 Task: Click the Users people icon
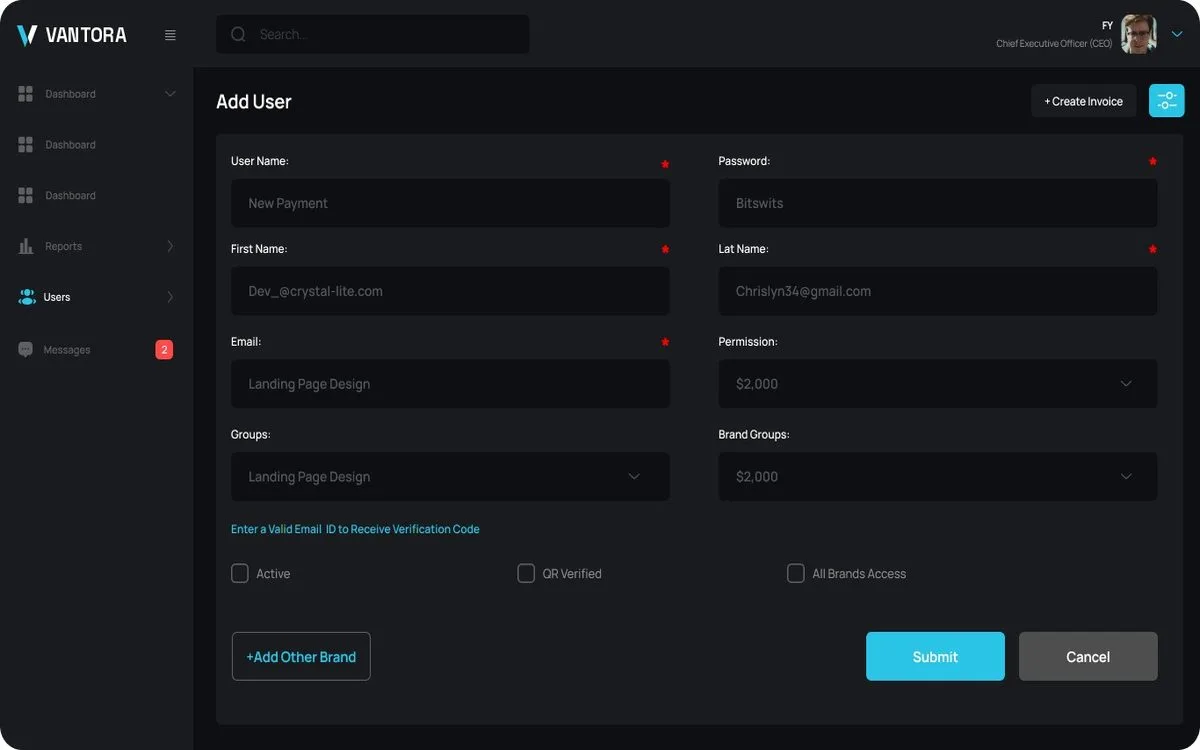click(x=27, y=297)
